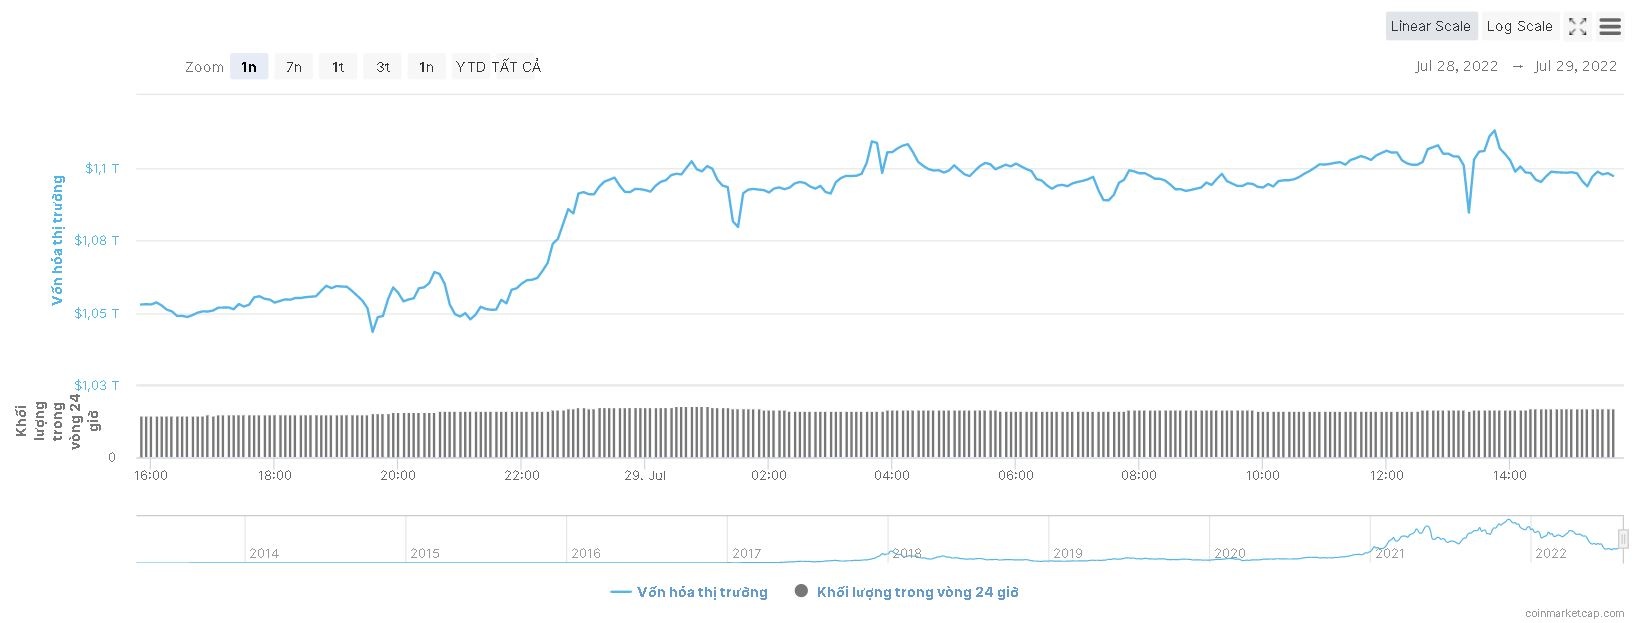Toggle Khối lượng trong vòng 24 giờ legend
1635x623 pixels.
pyautogui.click(x=906, y=592)
